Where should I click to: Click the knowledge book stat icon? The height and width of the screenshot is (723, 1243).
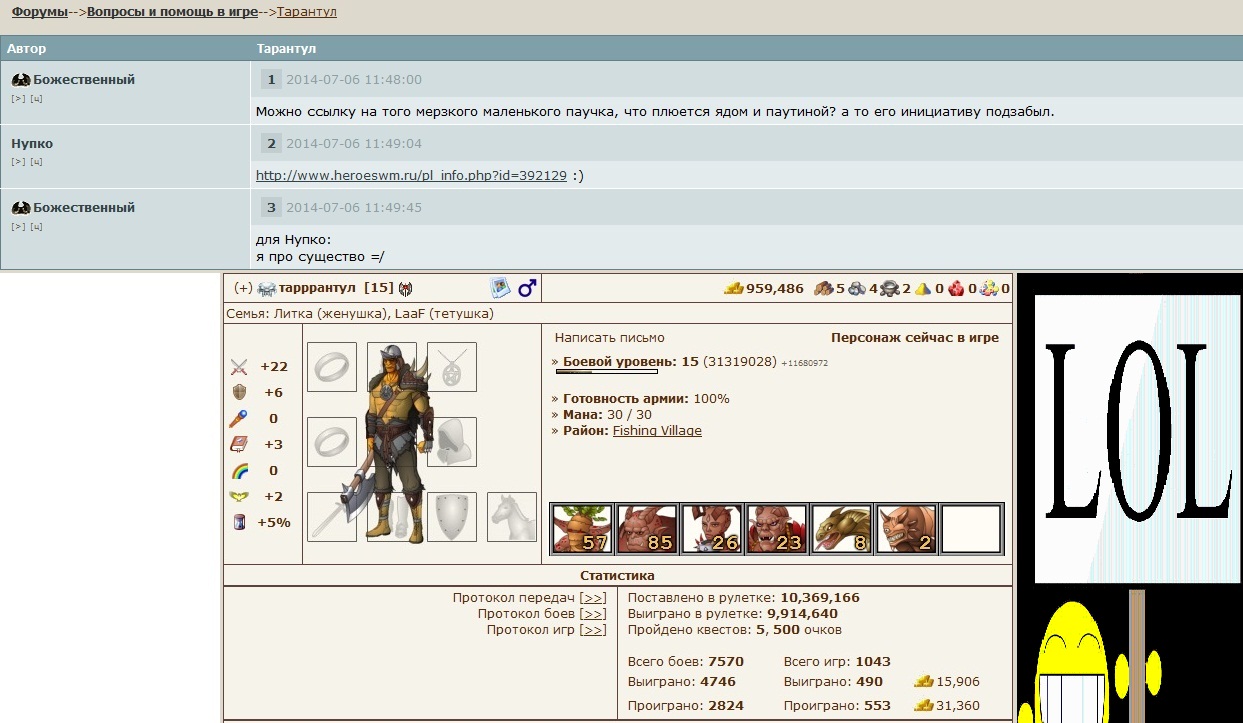click(239, 445)
